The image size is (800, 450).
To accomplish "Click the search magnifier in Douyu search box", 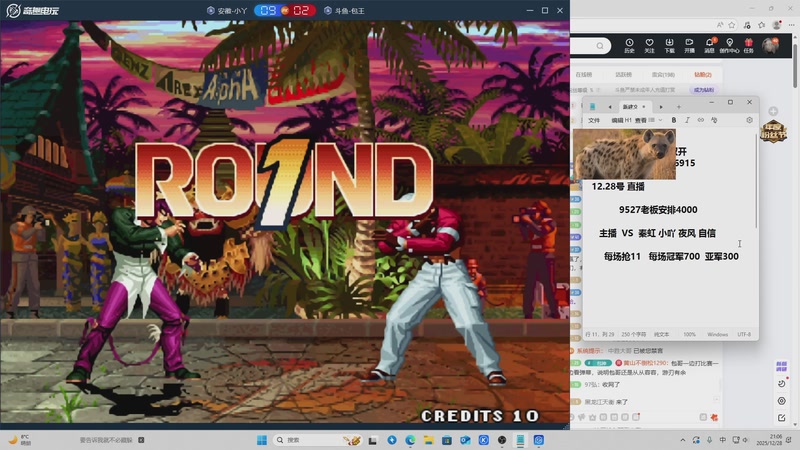I will [600, 46].
